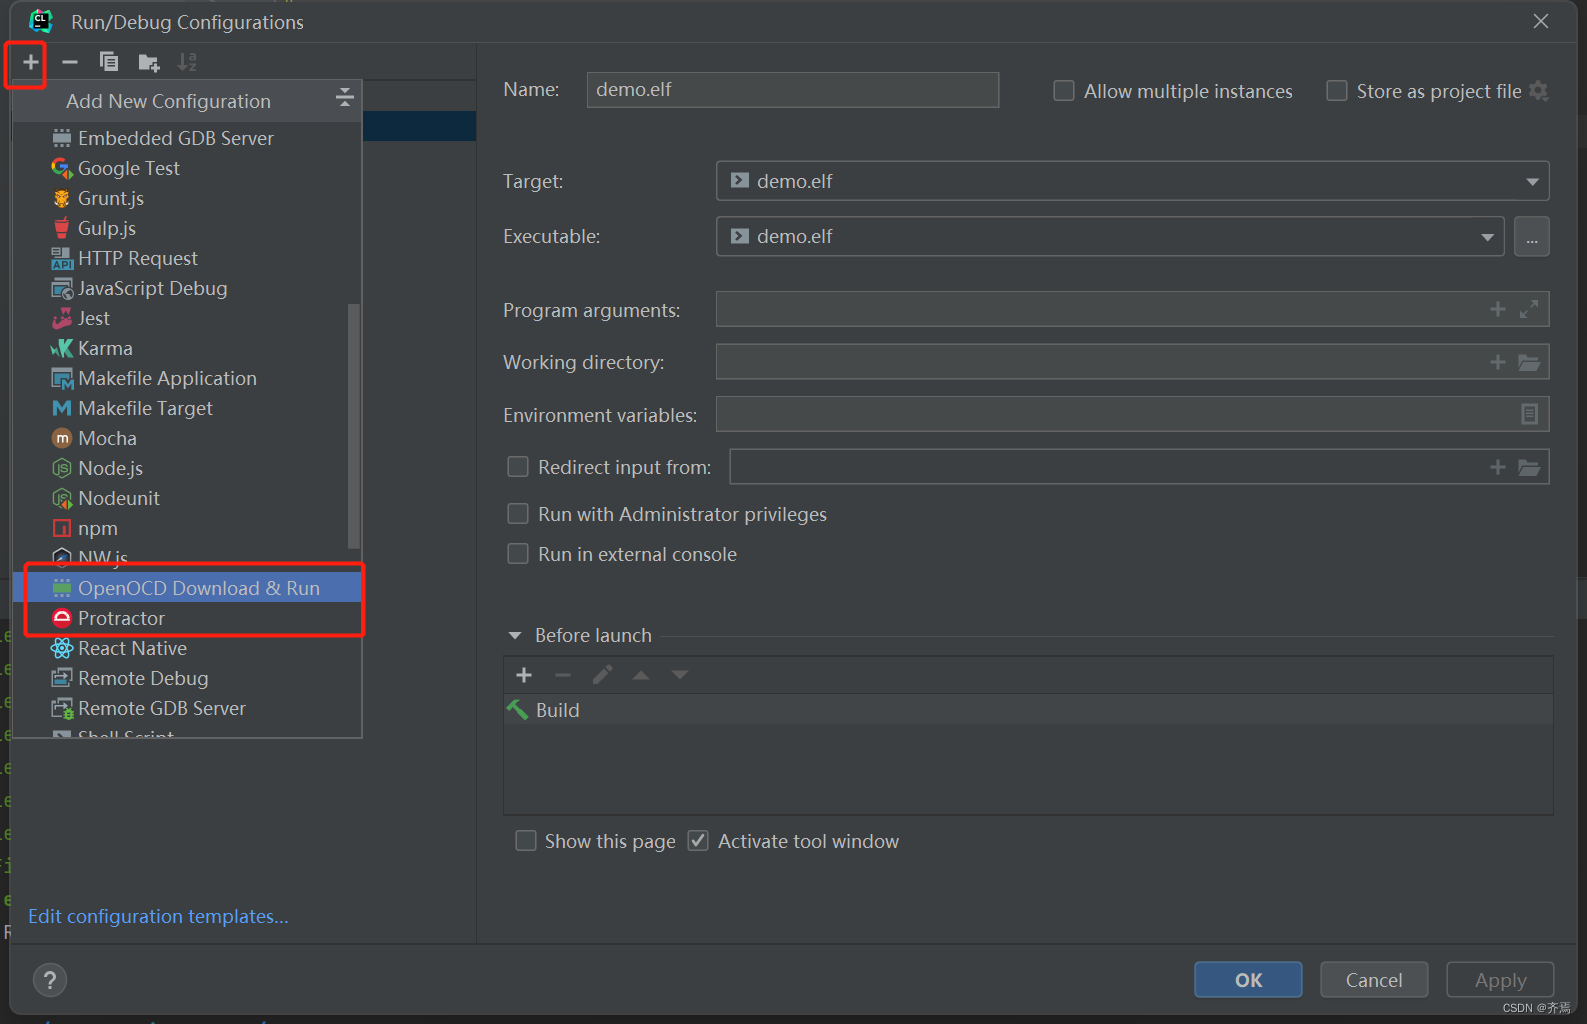Open the help question mark button
Viewport: 1587px width, 1024px height.
click(x=50, y=980)
